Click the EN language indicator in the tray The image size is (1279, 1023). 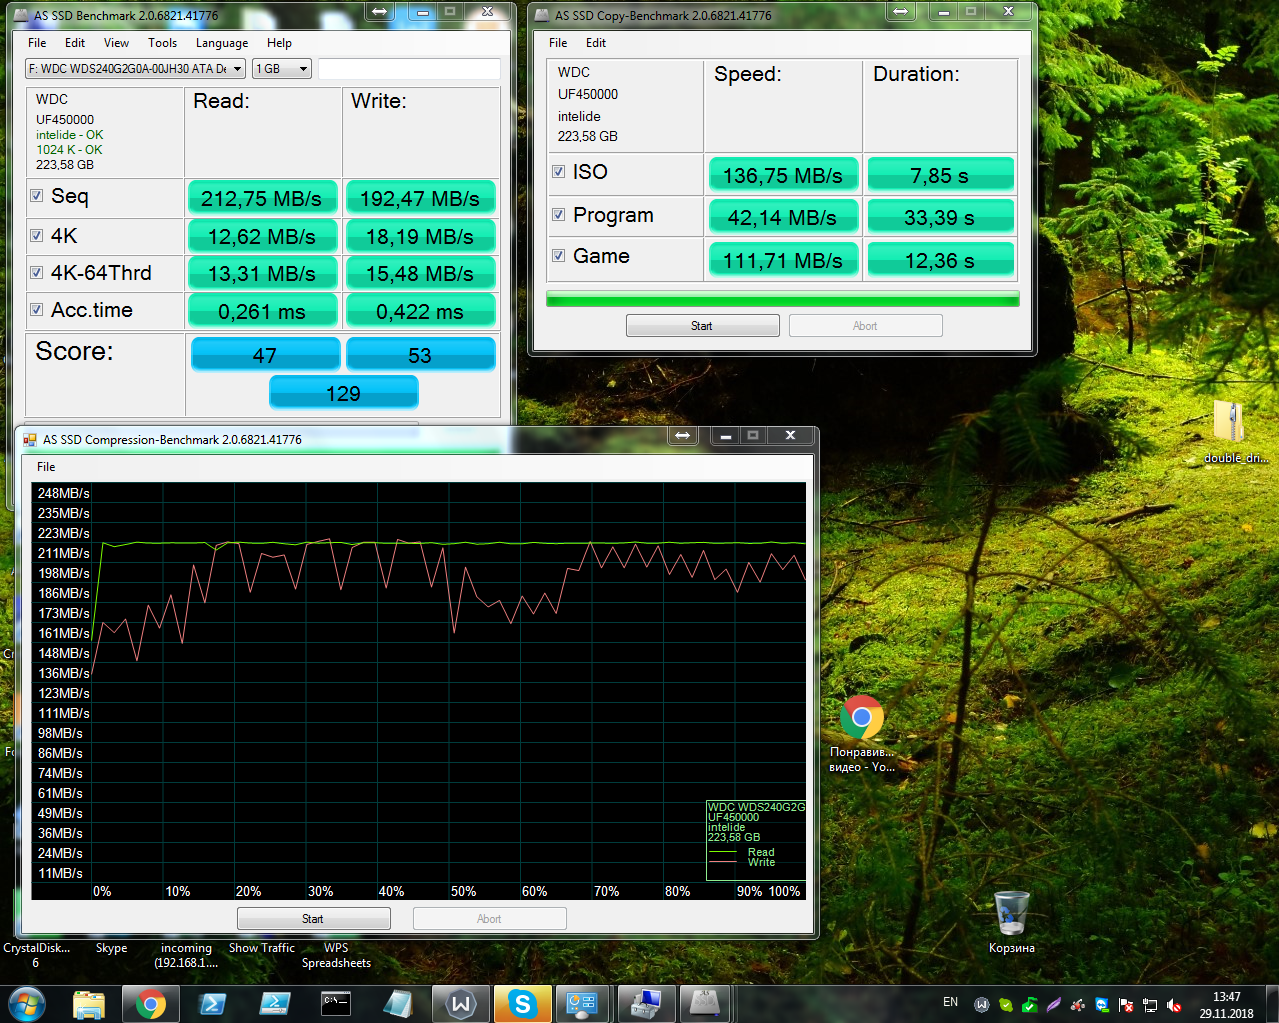pyautogui.click(x=950, y=1002)
